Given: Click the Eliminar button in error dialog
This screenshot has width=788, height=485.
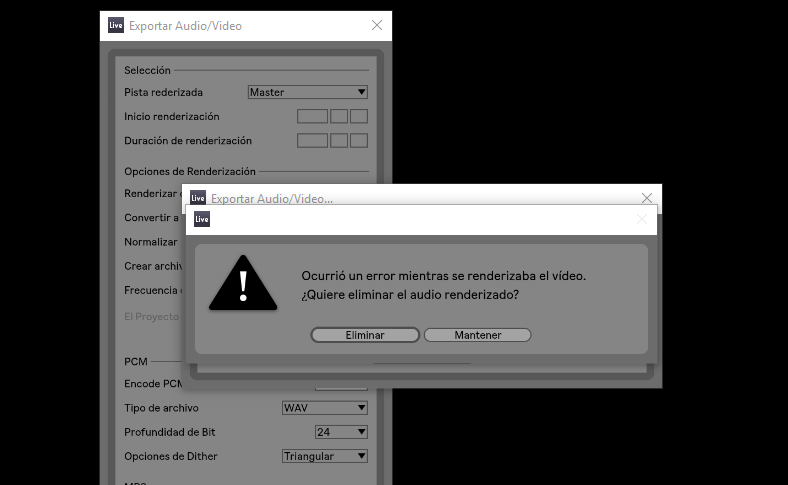Looking at the screenshot, I should point(365,335).
